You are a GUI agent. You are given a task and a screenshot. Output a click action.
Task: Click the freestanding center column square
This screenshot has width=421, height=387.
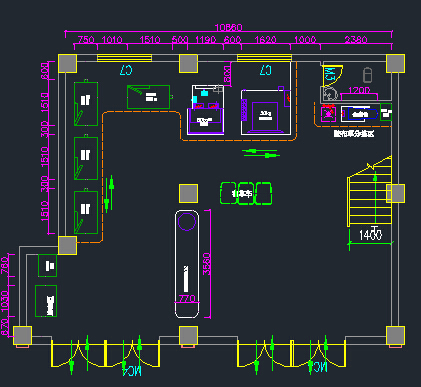[x=189, y=193]
